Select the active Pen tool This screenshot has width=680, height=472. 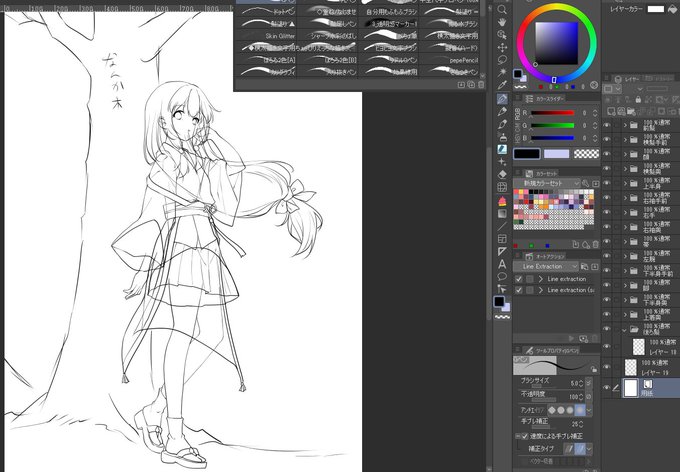click(502, 99)
